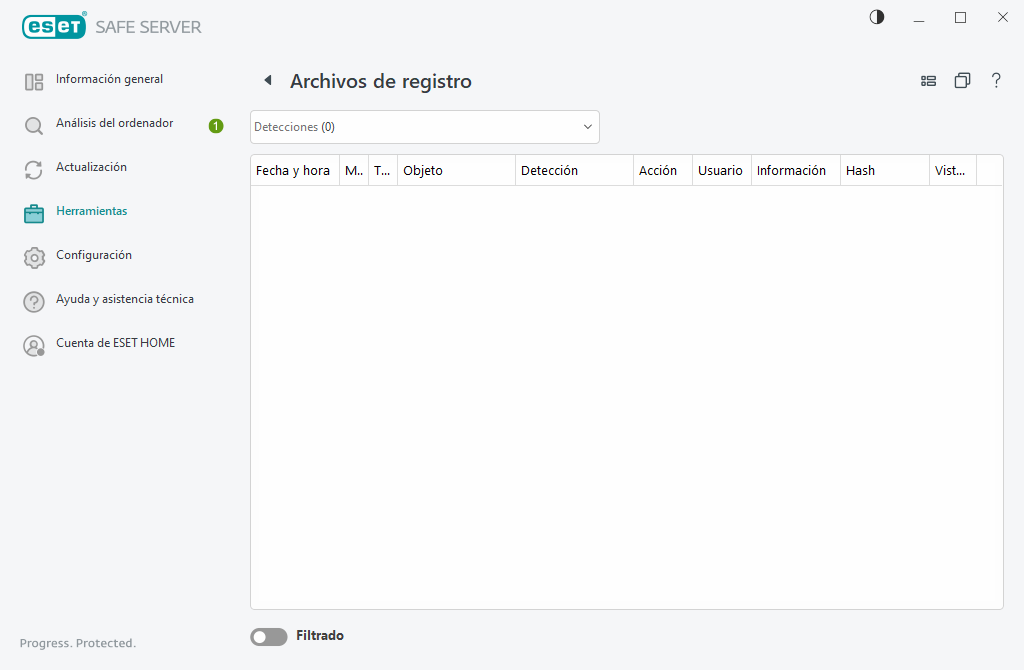Open the help question mark icon
1024x670 pixels.
(996, 80)
